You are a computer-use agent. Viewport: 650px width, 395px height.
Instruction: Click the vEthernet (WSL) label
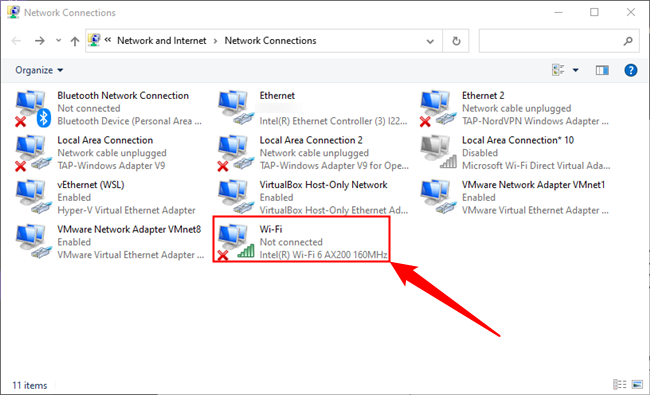point(91,185)
